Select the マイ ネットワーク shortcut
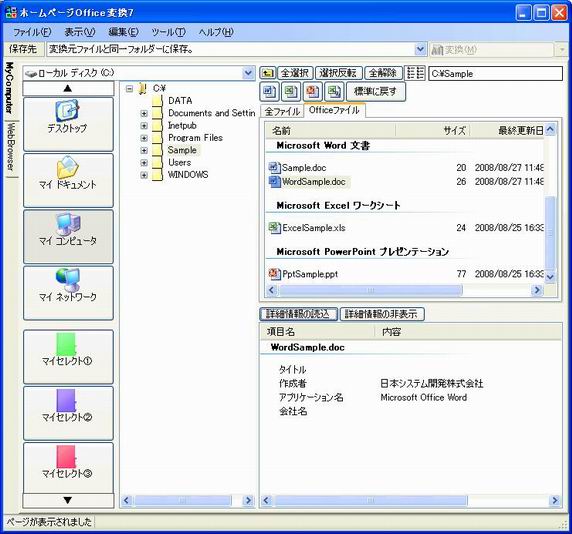 tap(68, 293)
